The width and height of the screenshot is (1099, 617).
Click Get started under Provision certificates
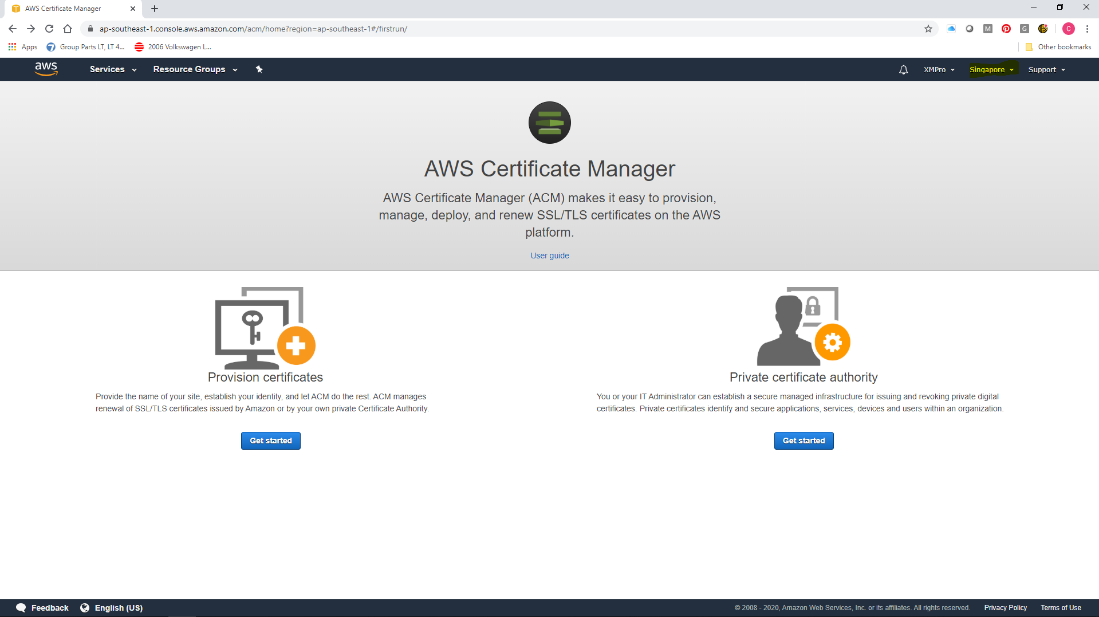coord(271,440)
